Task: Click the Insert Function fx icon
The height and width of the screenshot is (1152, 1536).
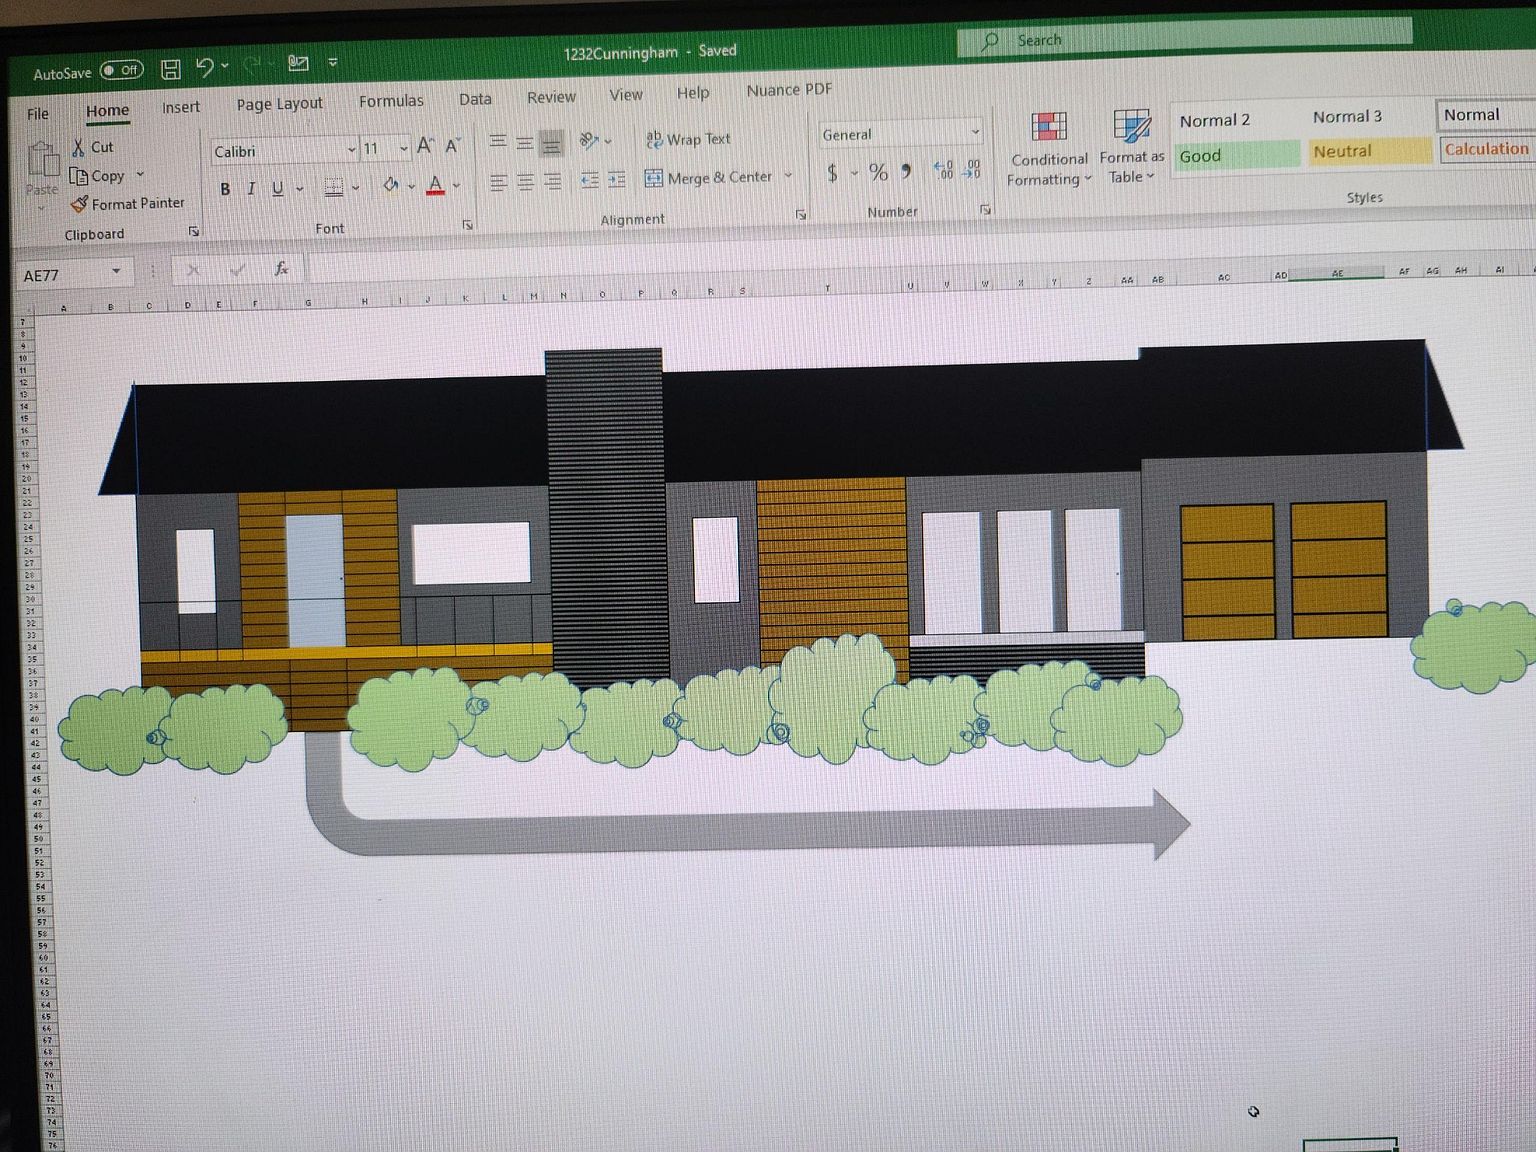Action: coord(281,268)
